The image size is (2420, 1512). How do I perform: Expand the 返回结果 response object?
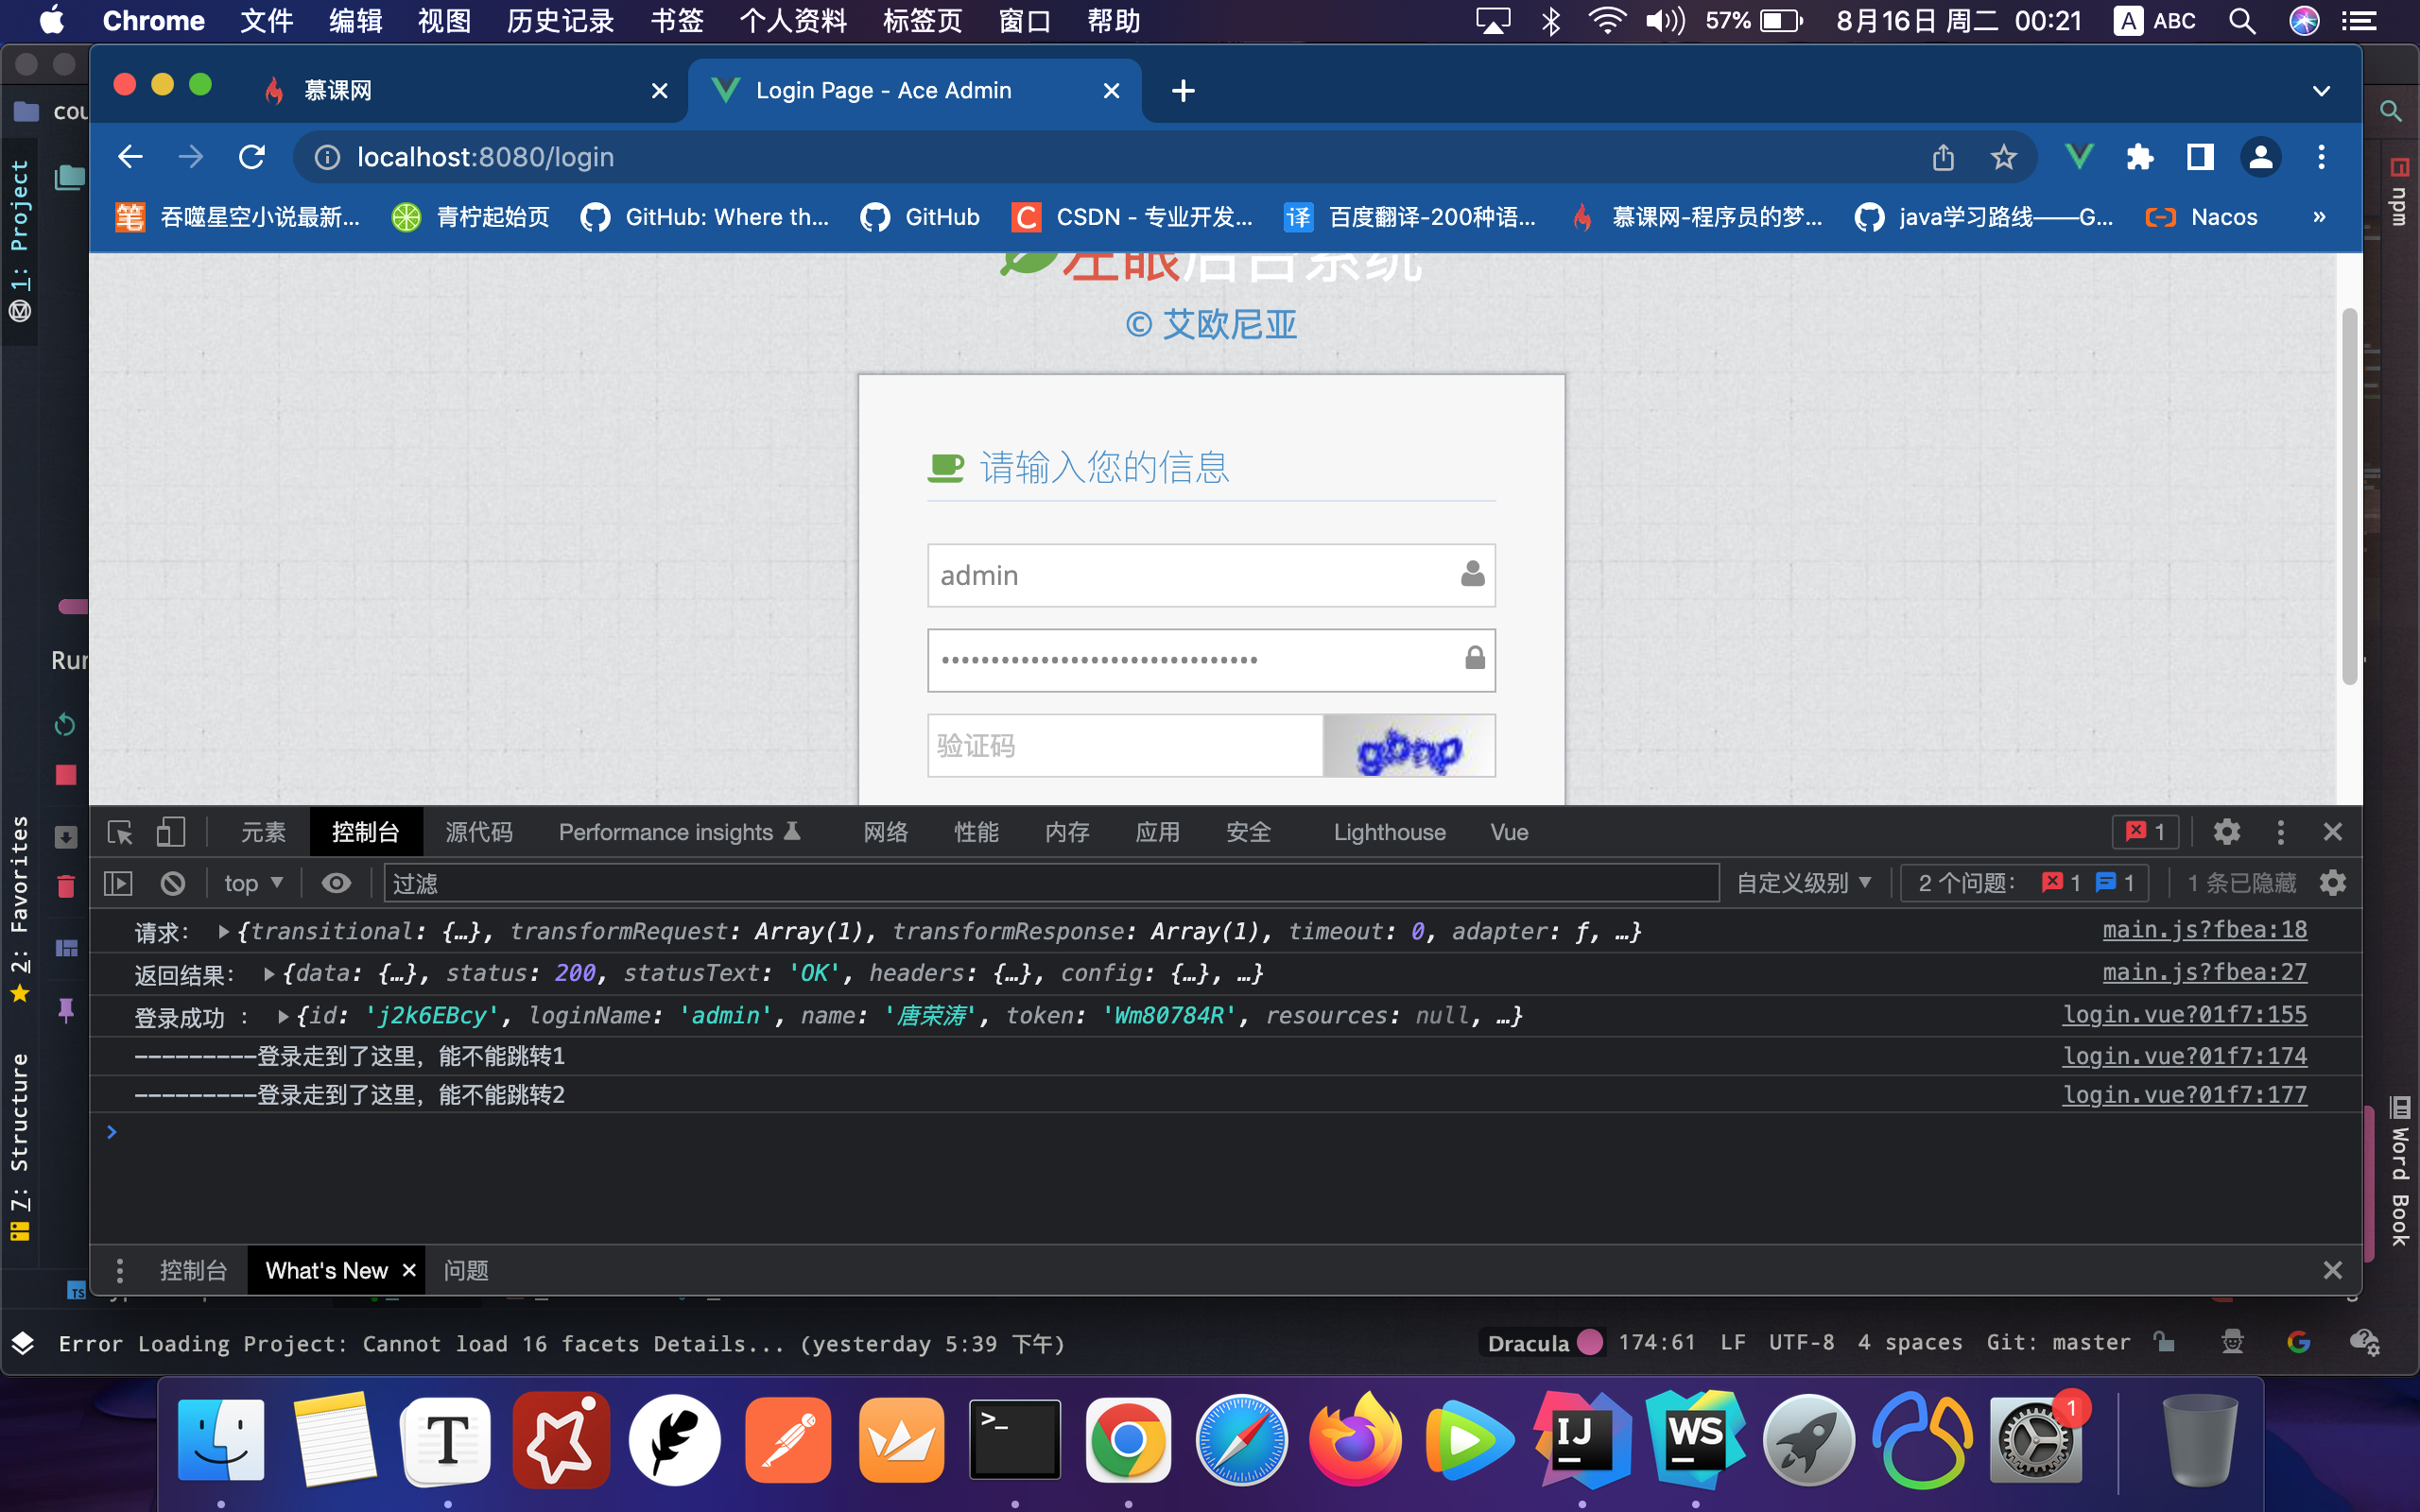pos(269,972)
